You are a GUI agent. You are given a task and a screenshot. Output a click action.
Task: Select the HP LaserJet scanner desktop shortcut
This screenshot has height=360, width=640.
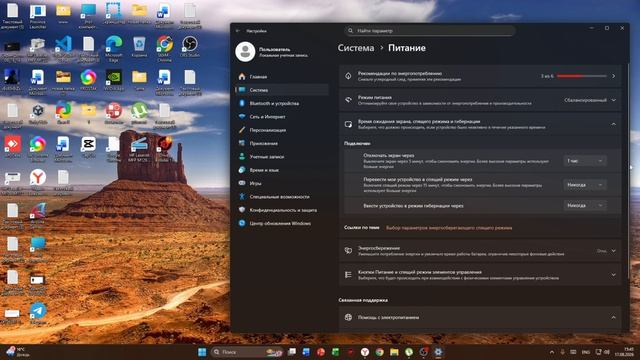(x=139, y=148)
